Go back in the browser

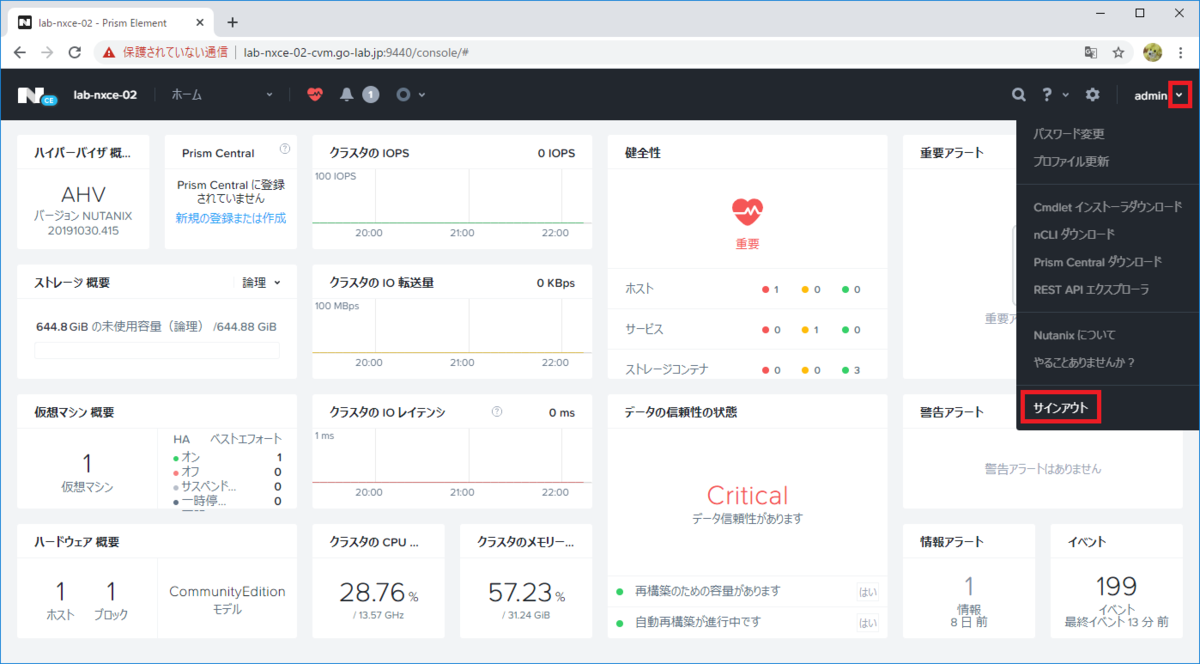[20, 52]
